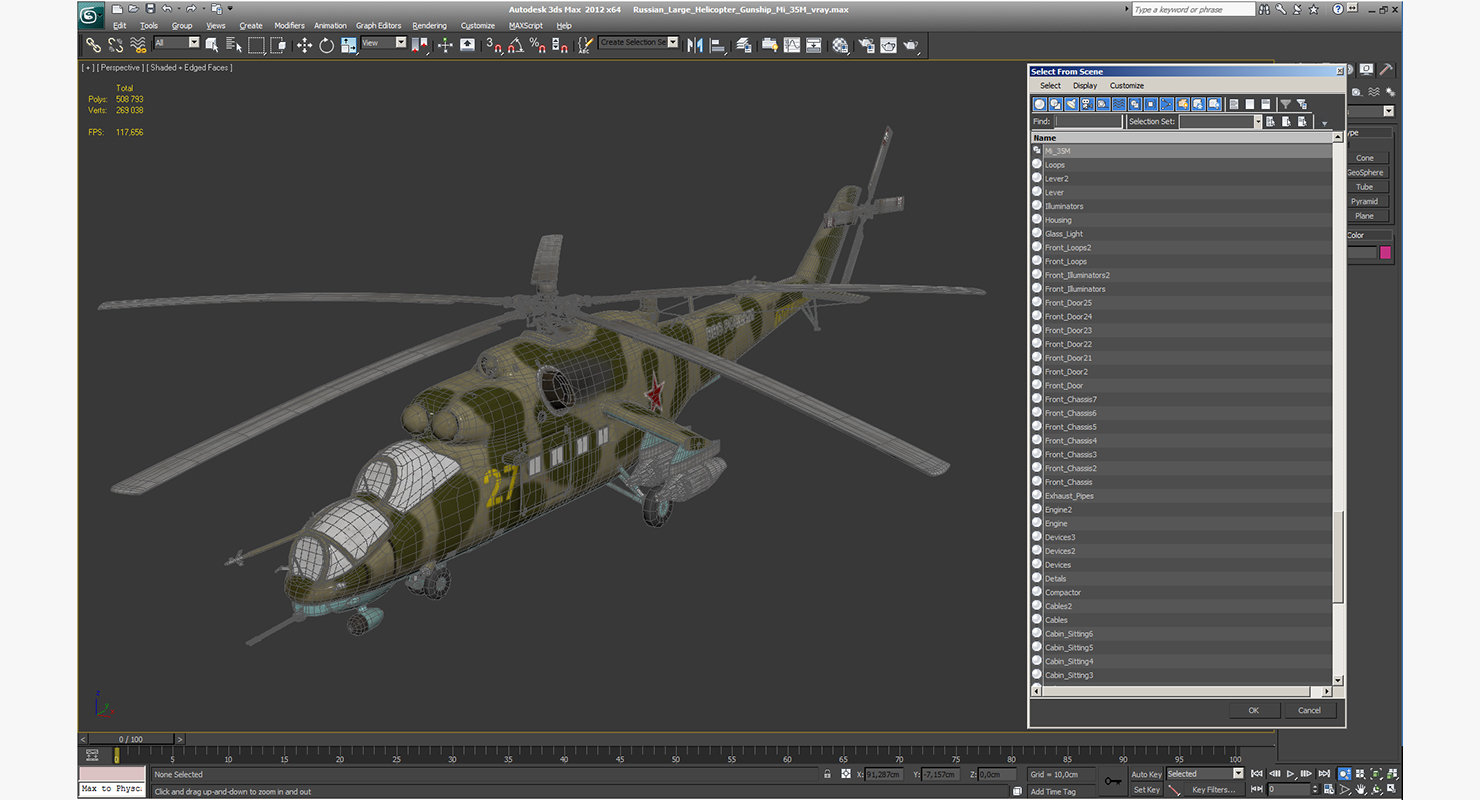Click the time slider at 0 / 100
This screenshot has height=800, width=1480.
pos(130,740)
